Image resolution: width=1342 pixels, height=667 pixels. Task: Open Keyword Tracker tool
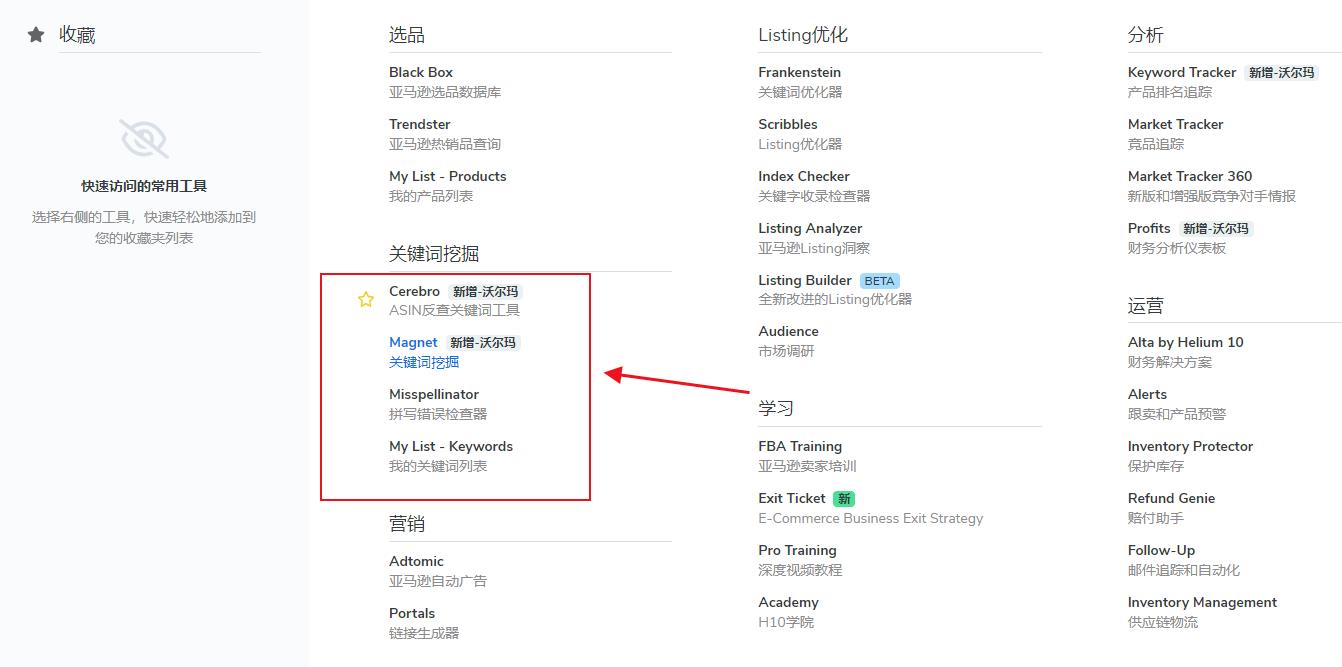tap(1182, 73)
